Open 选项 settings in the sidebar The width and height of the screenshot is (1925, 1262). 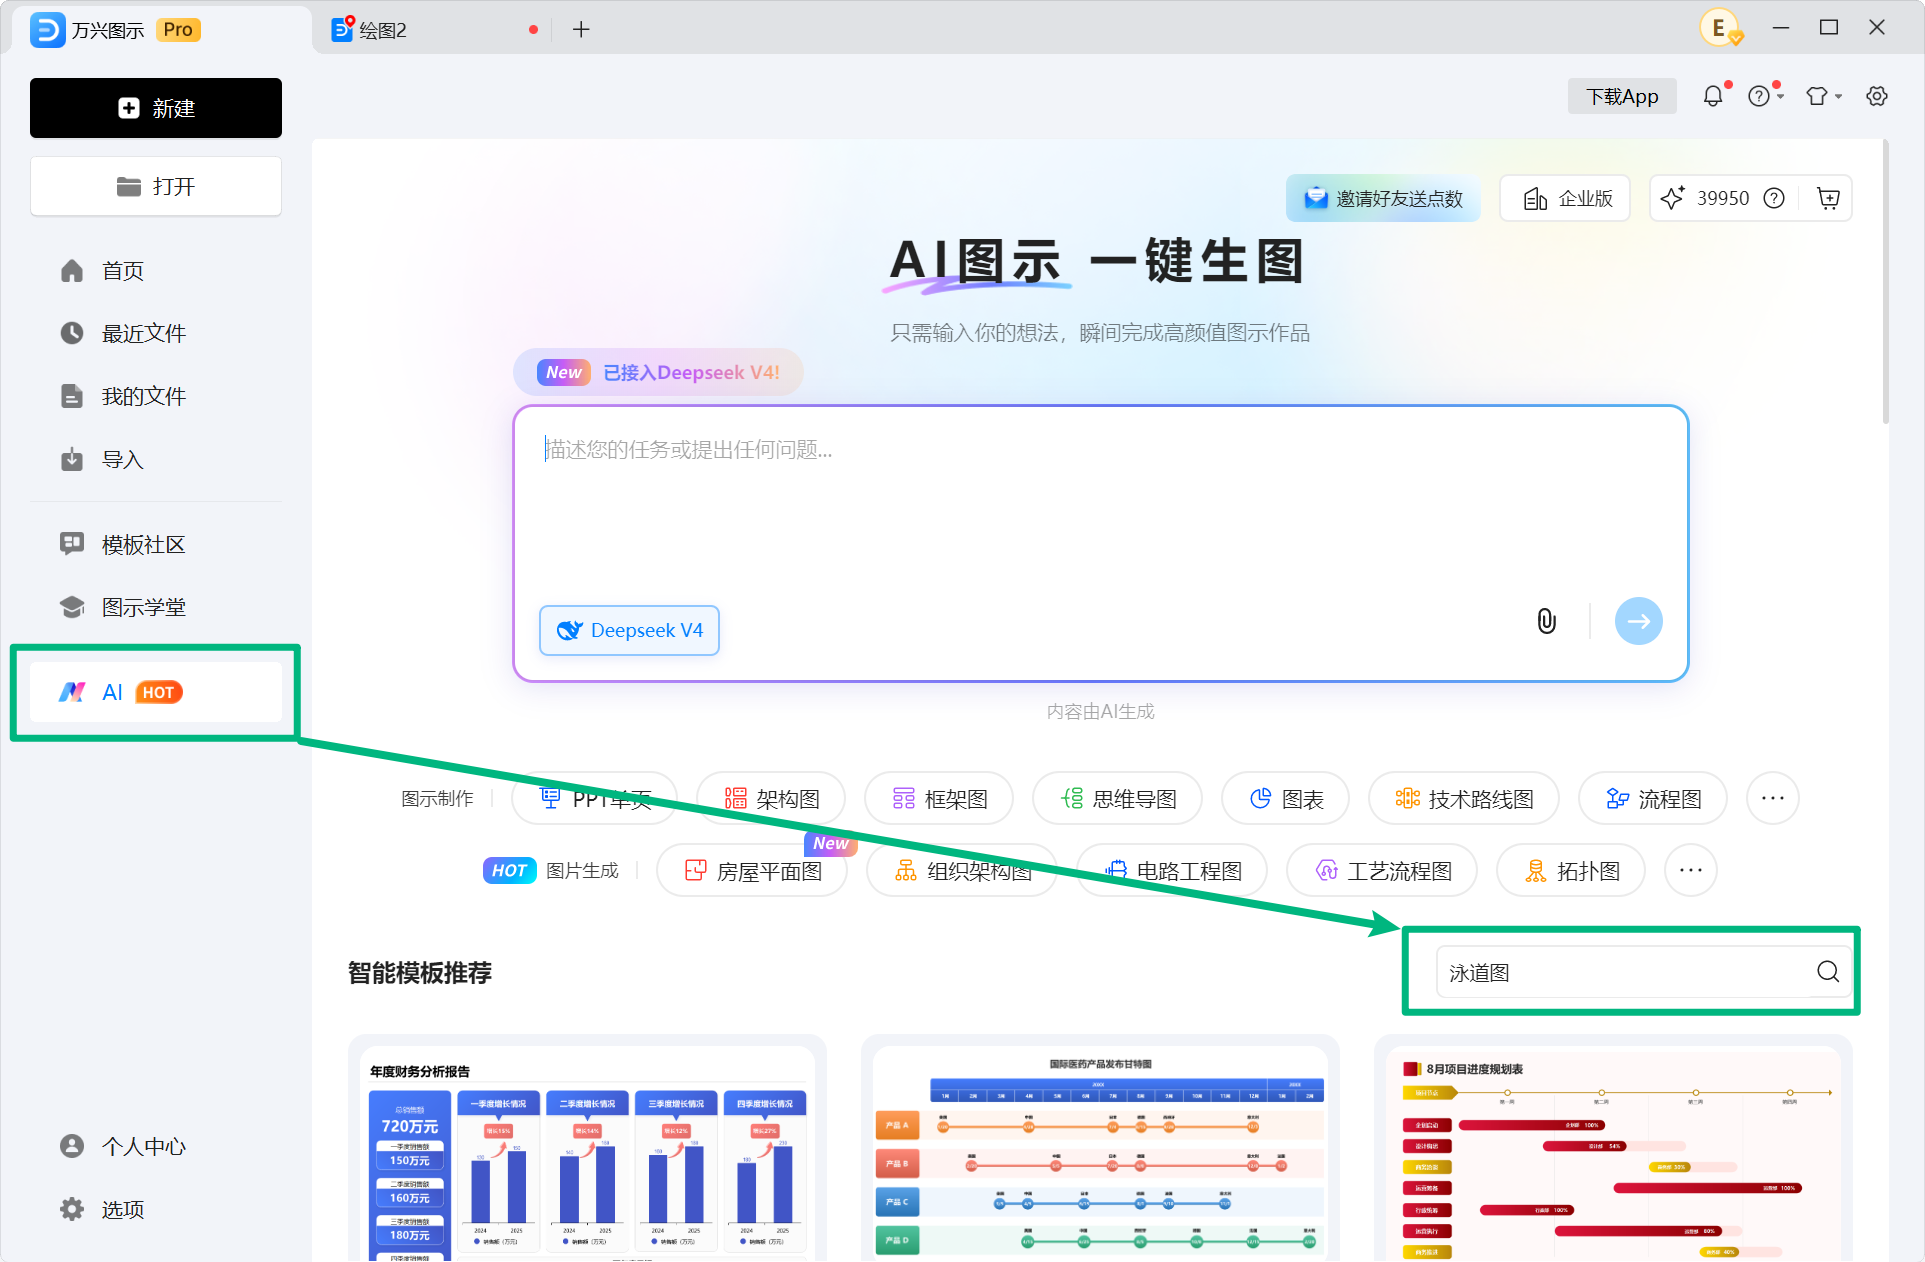[x=156, y=1209]
